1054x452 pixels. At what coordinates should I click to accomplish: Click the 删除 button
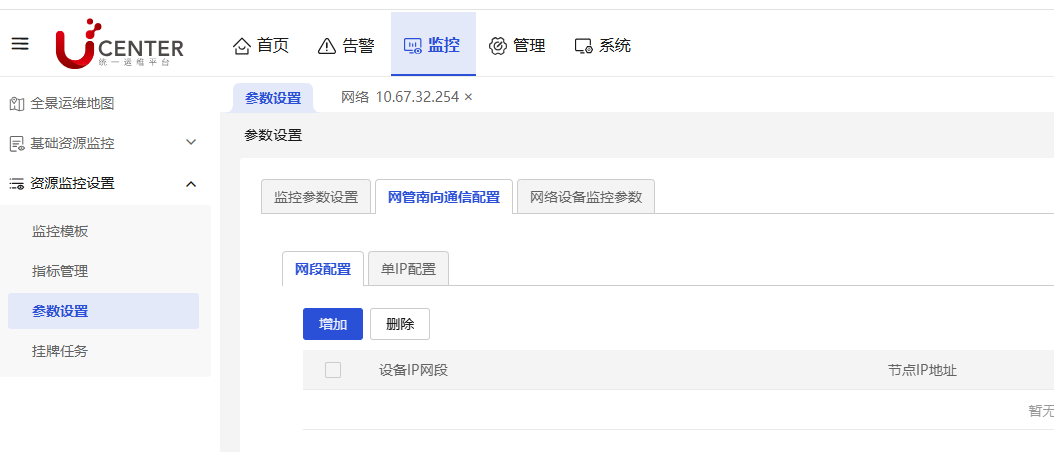[400, 324]
